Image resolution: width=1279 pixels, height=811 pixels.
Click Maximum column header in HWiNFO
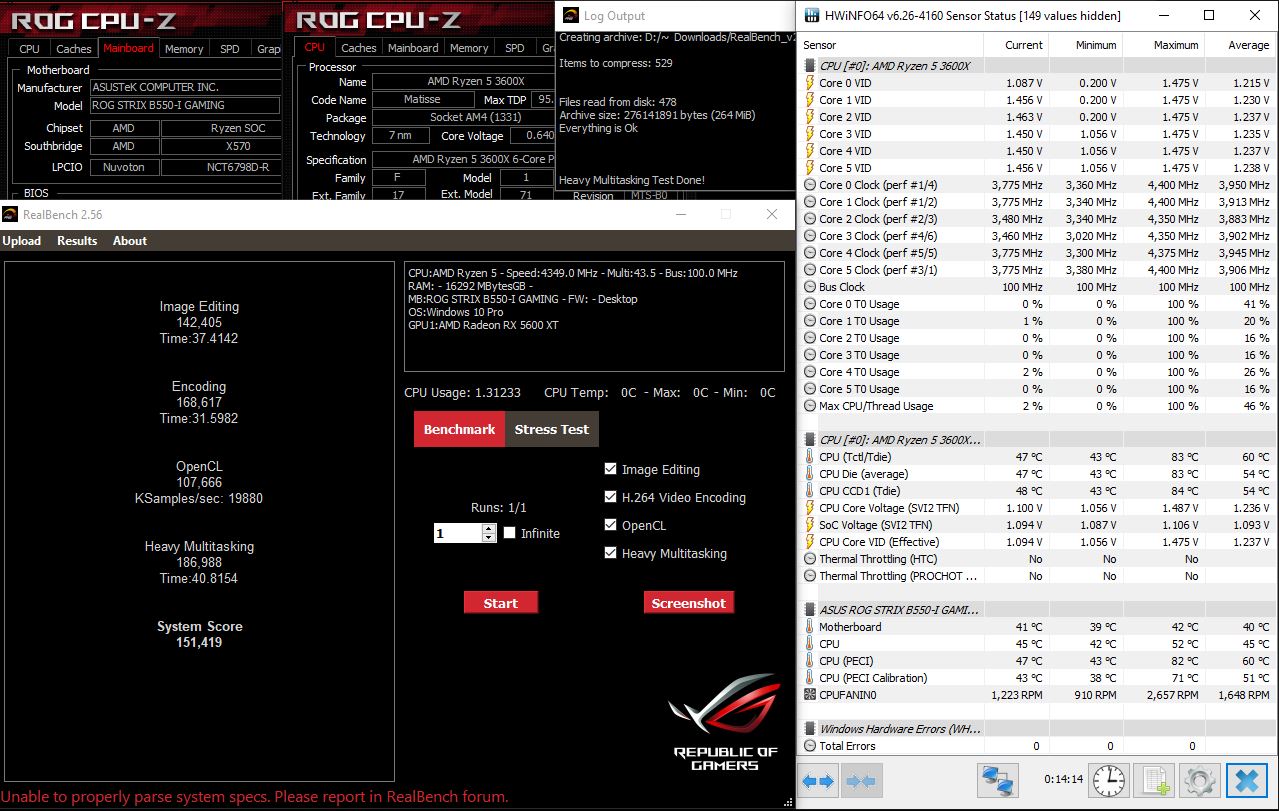pyautogui.click(x=1162, y=45)
